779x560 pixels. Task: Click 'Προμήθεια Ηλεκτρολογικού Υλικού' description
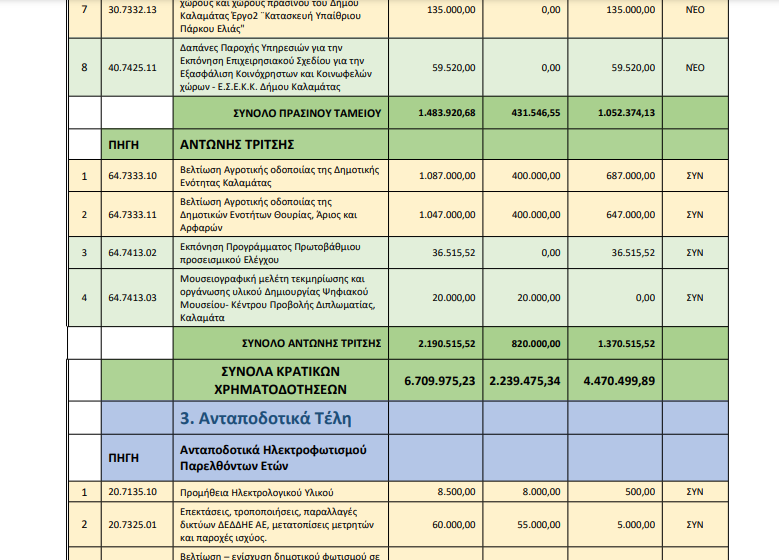(x=256, y=493)
